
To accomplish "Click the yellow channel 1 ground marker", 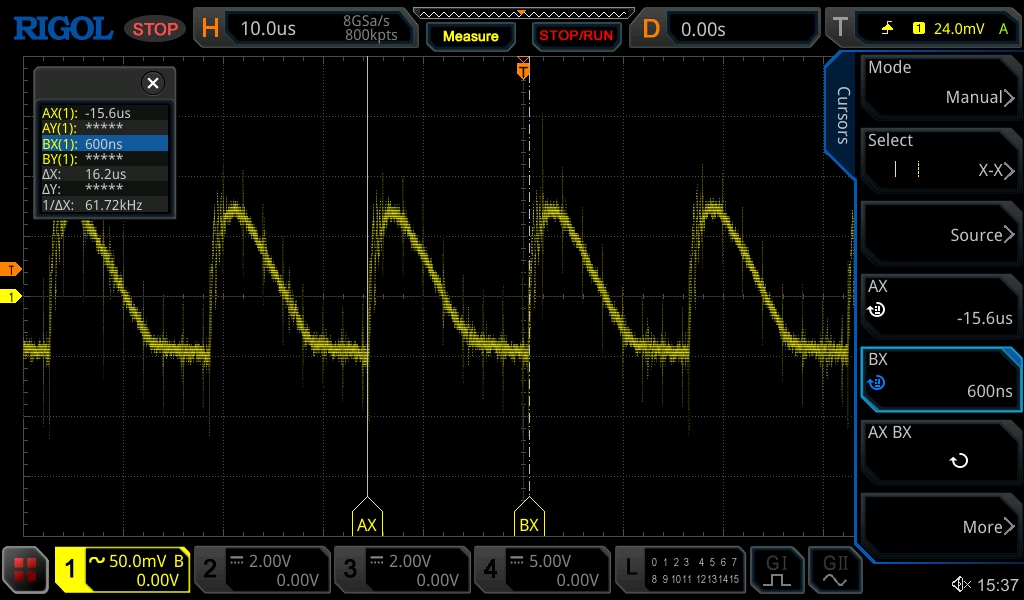I will 11,297.
